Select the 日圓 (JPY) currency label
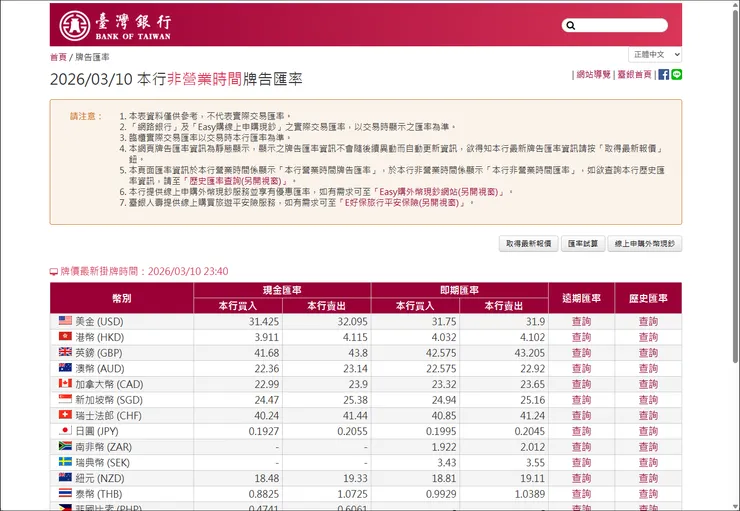Screen dimensions: 740x511 point(97,431)
